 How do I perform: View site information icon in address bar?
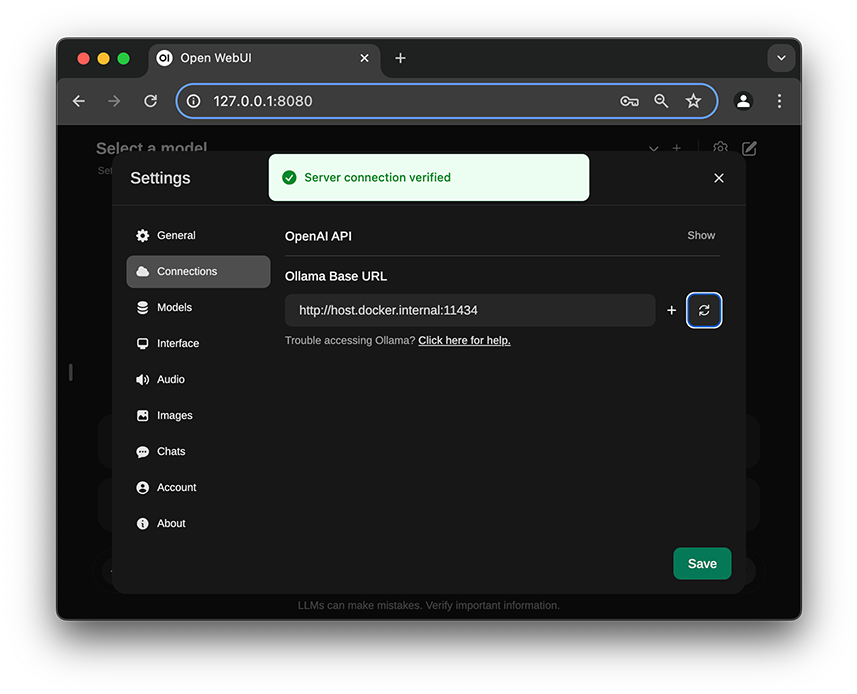tap(193, 101)
